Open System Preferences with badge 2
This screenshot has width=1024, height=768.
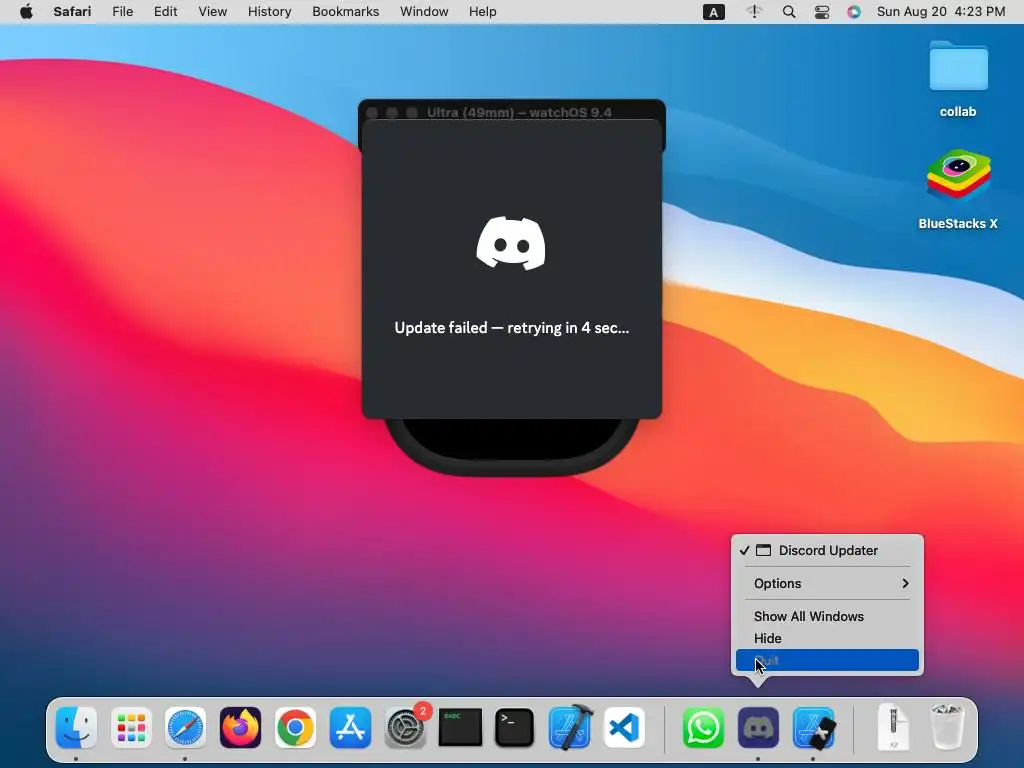[x=406, y=728]
